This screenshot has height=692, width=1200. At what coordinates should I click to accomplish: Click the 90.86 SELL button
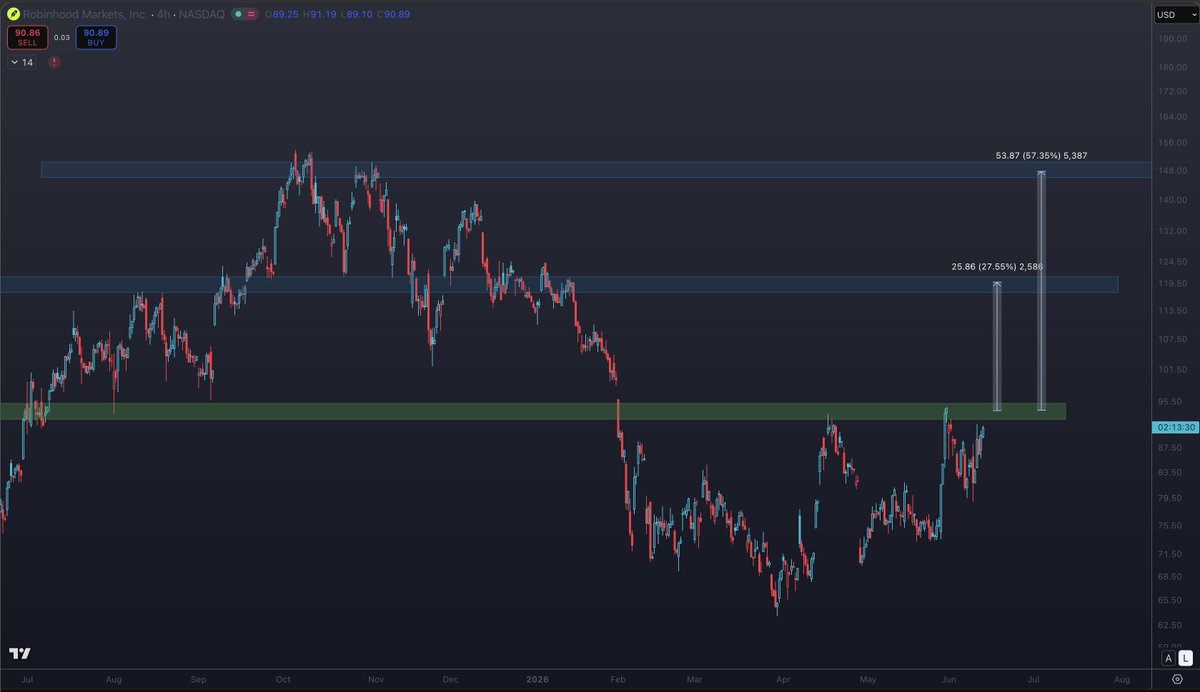[27, 38]
